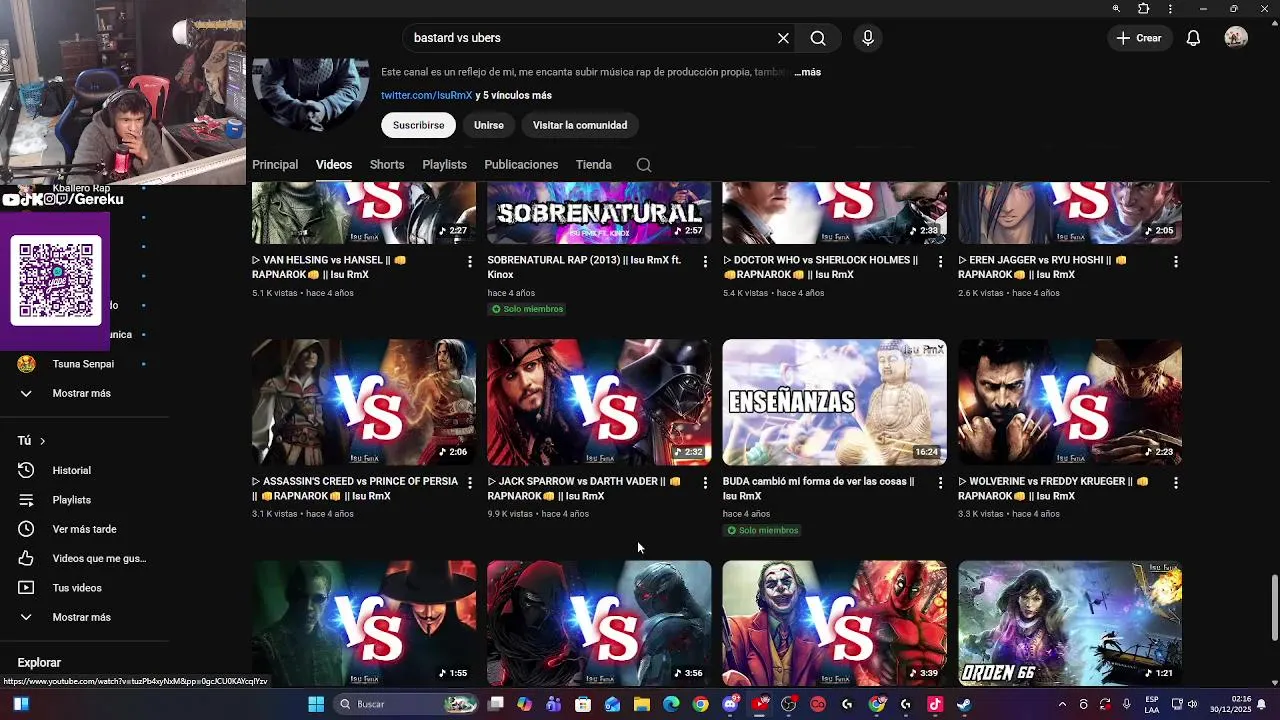Expand Mostrar más under Tus videos
The image size is (1280, 720).
coord(81,617)
